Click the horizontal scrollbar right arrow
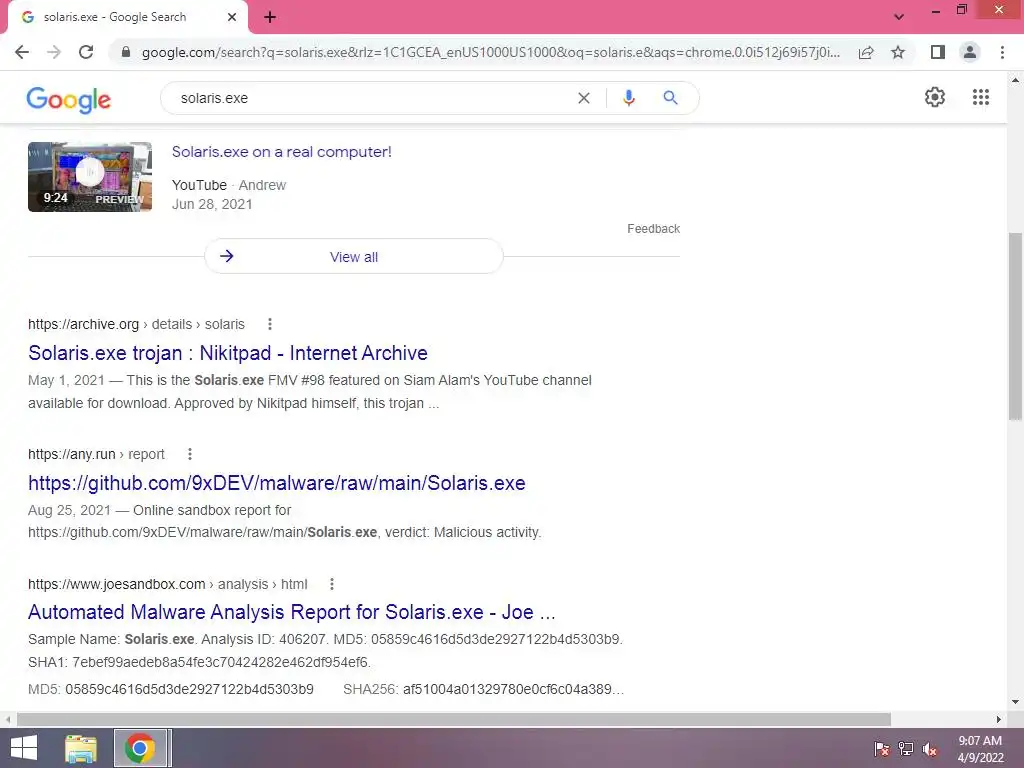This screenshot has height=768, width=1024. point(998,719)
